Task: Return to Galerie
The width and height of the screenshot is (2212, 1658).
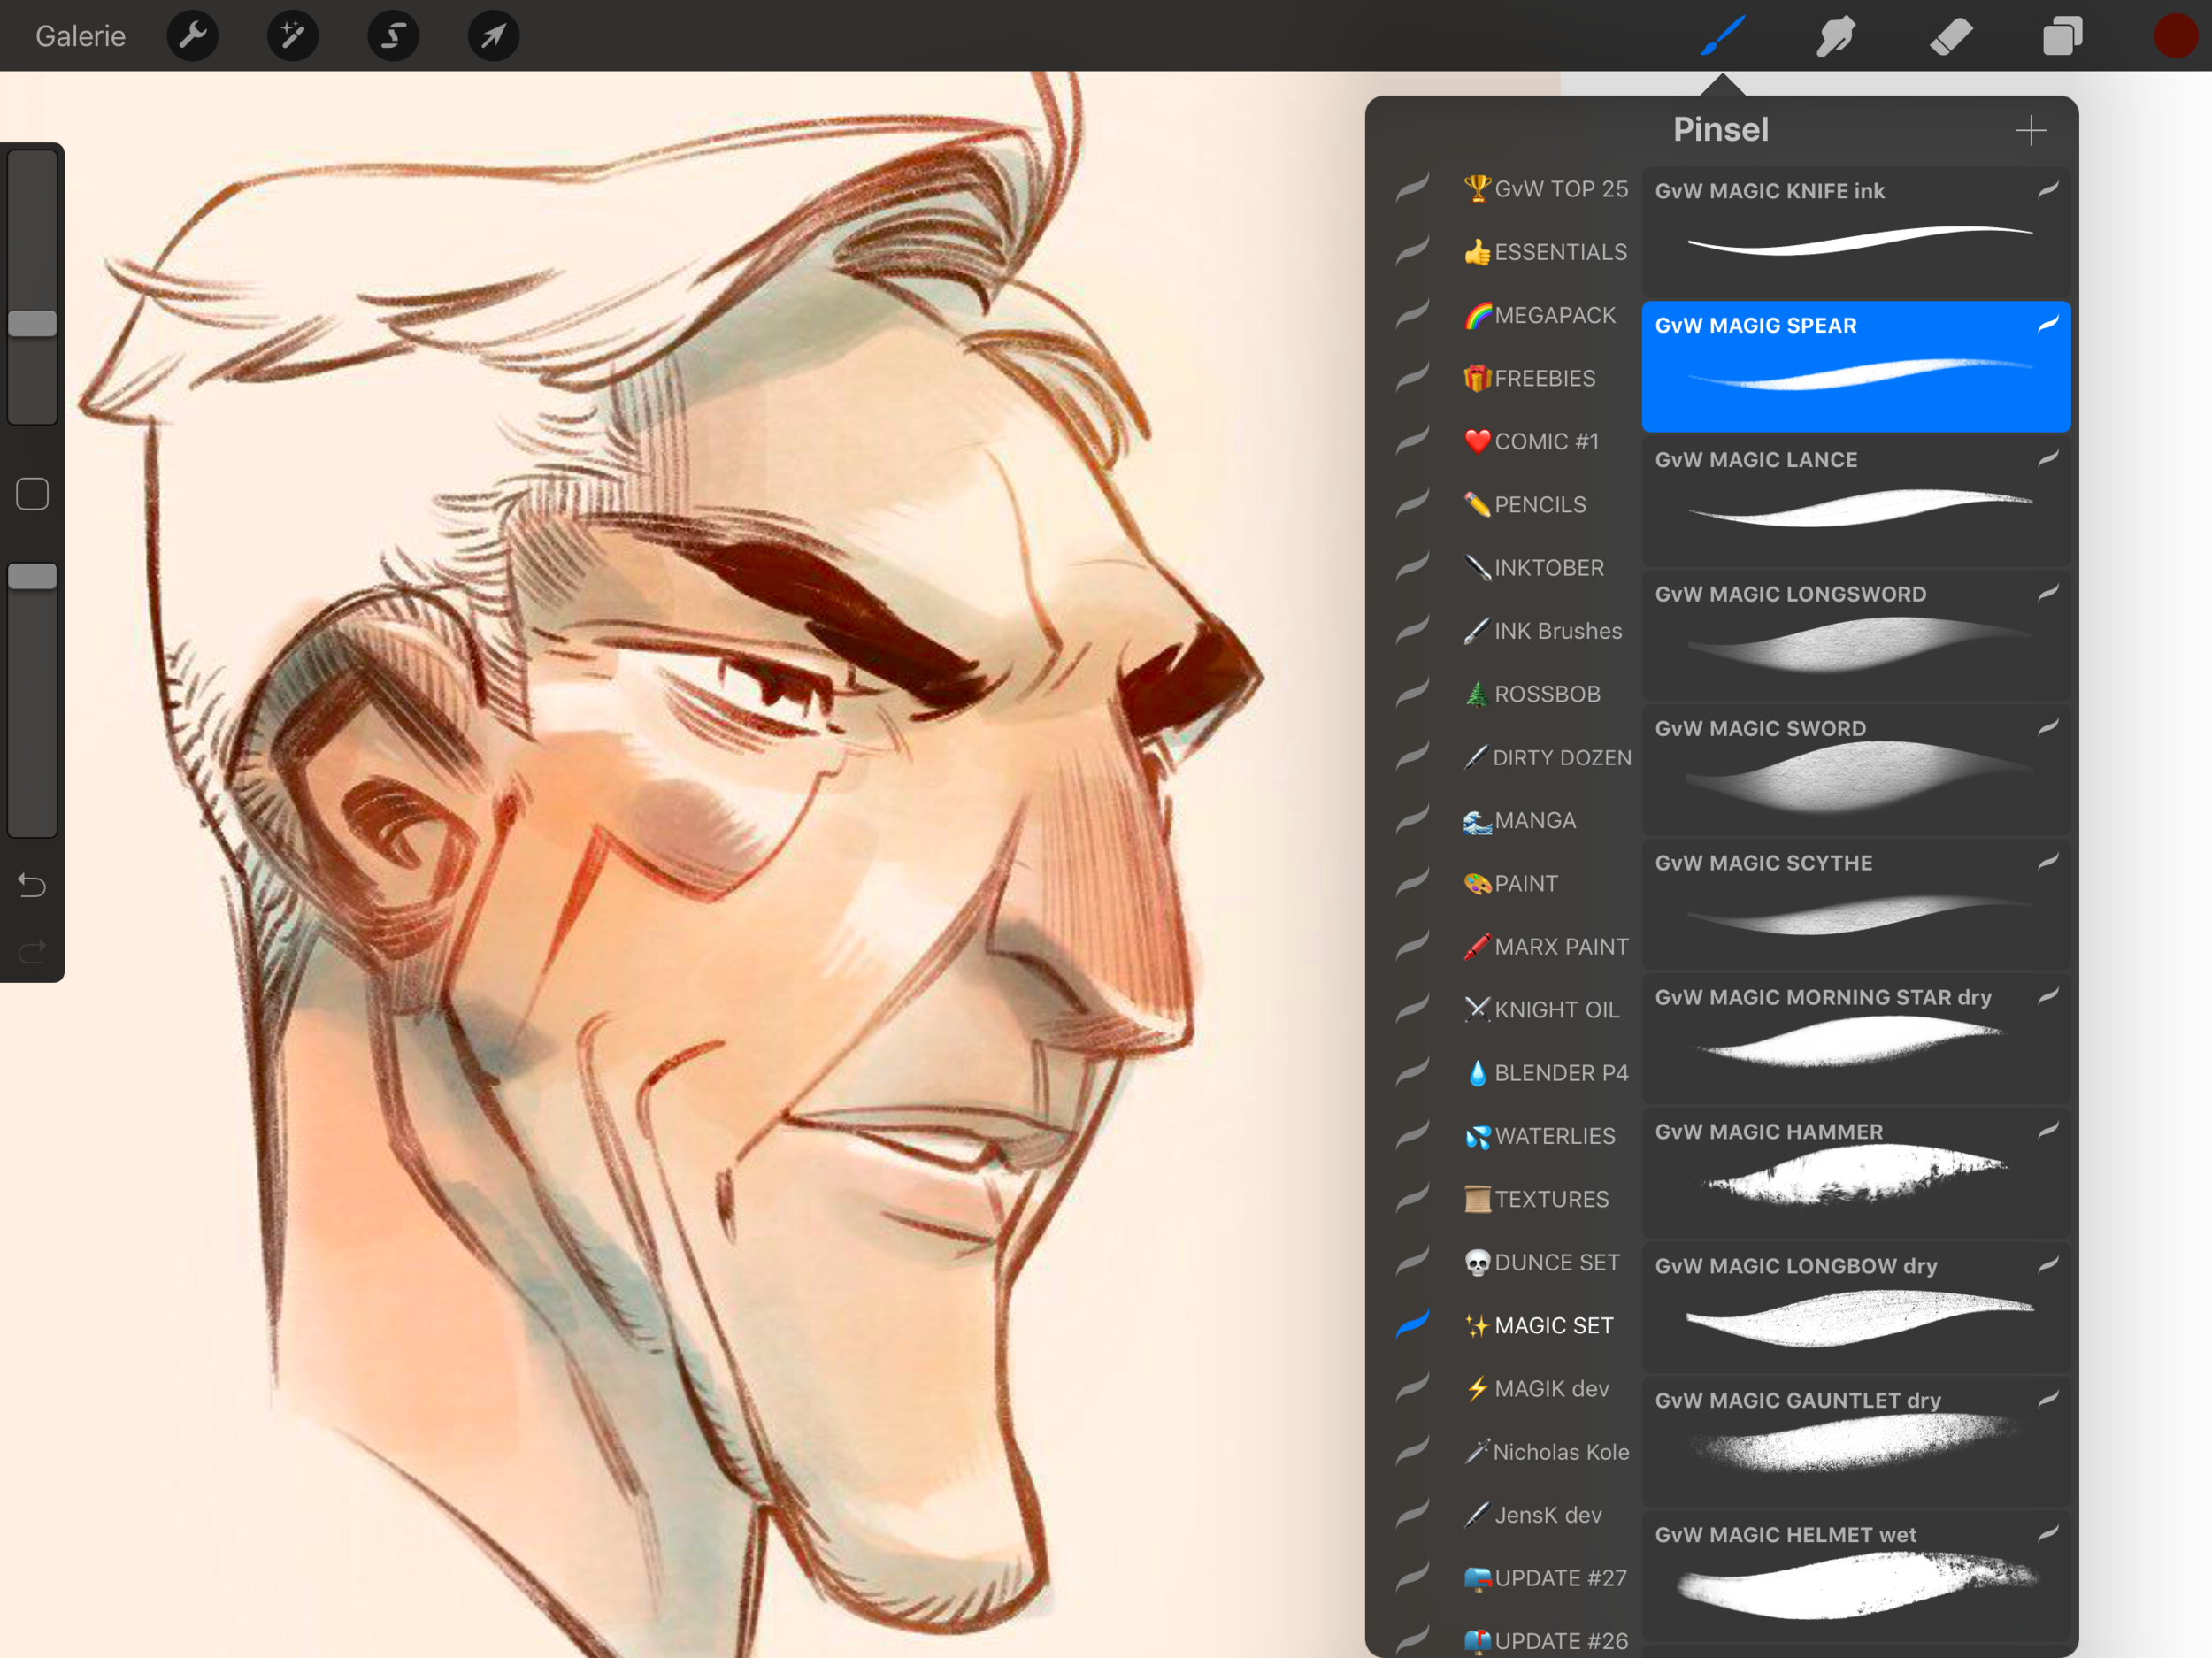Action: (80, 36)
